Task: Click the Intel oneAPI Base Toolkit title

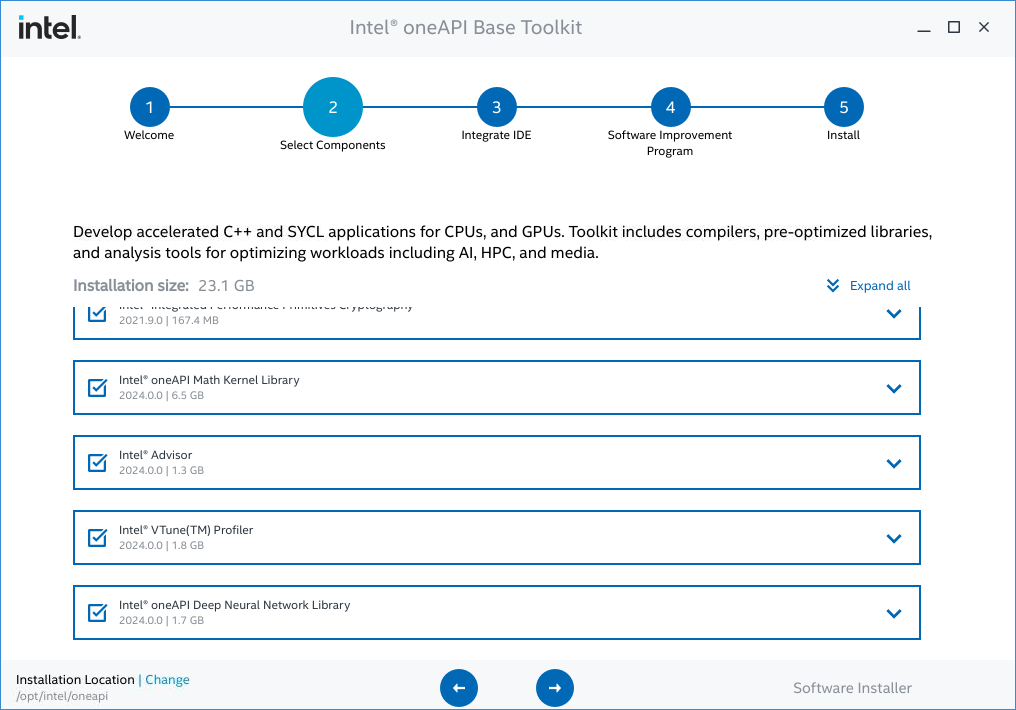Action: coord(465,27)
